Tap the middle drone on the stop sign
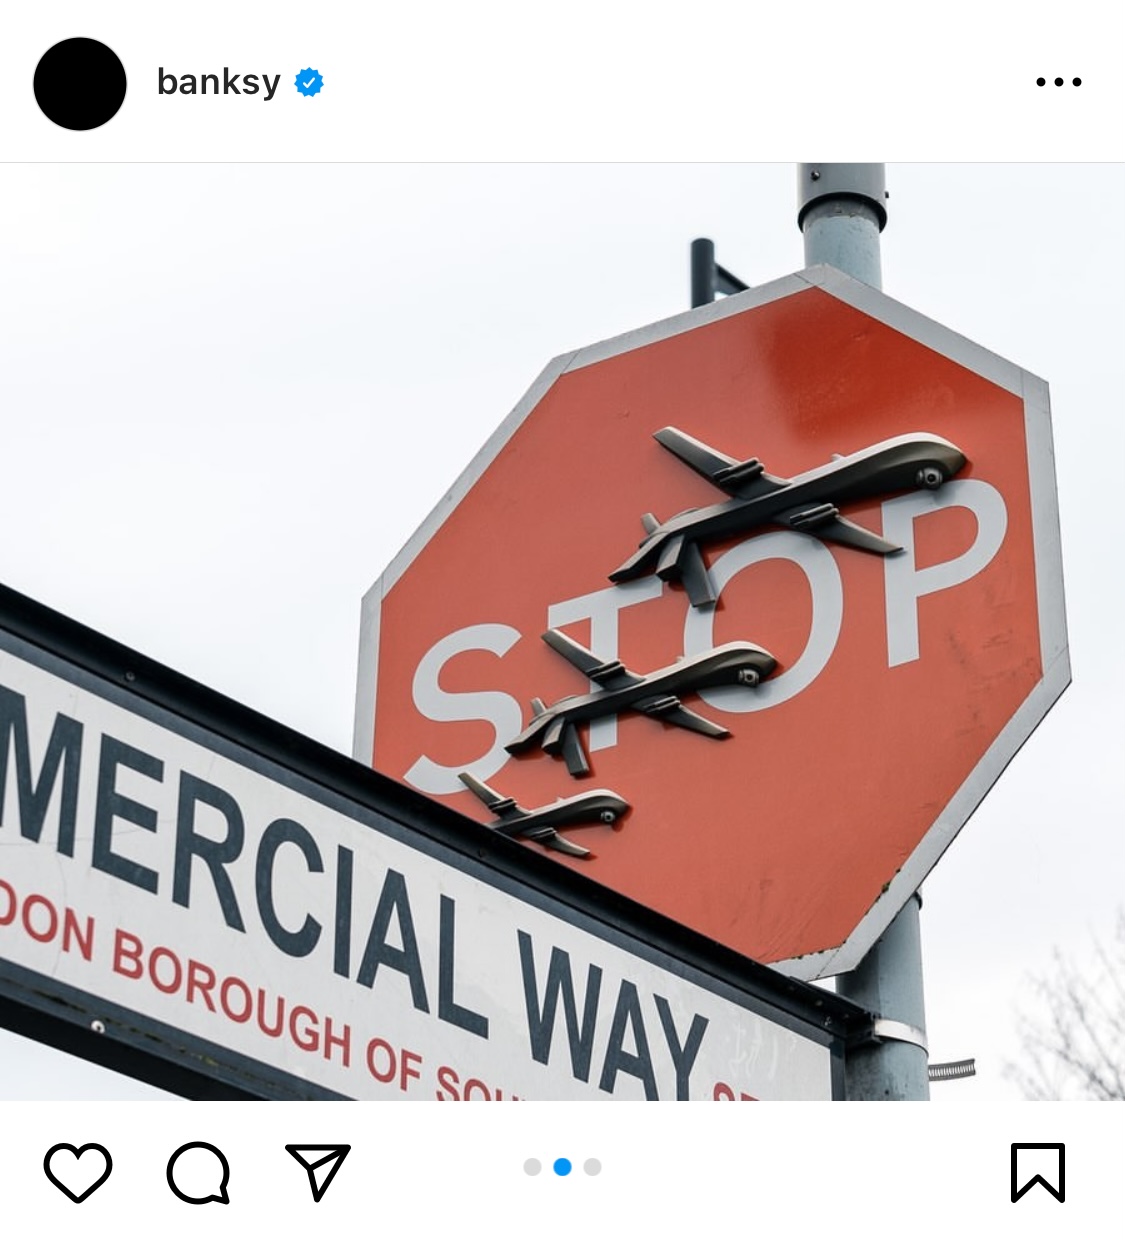Image resolution: width=1125 pixels, height=1240 pixels. [x=640, y=695]
